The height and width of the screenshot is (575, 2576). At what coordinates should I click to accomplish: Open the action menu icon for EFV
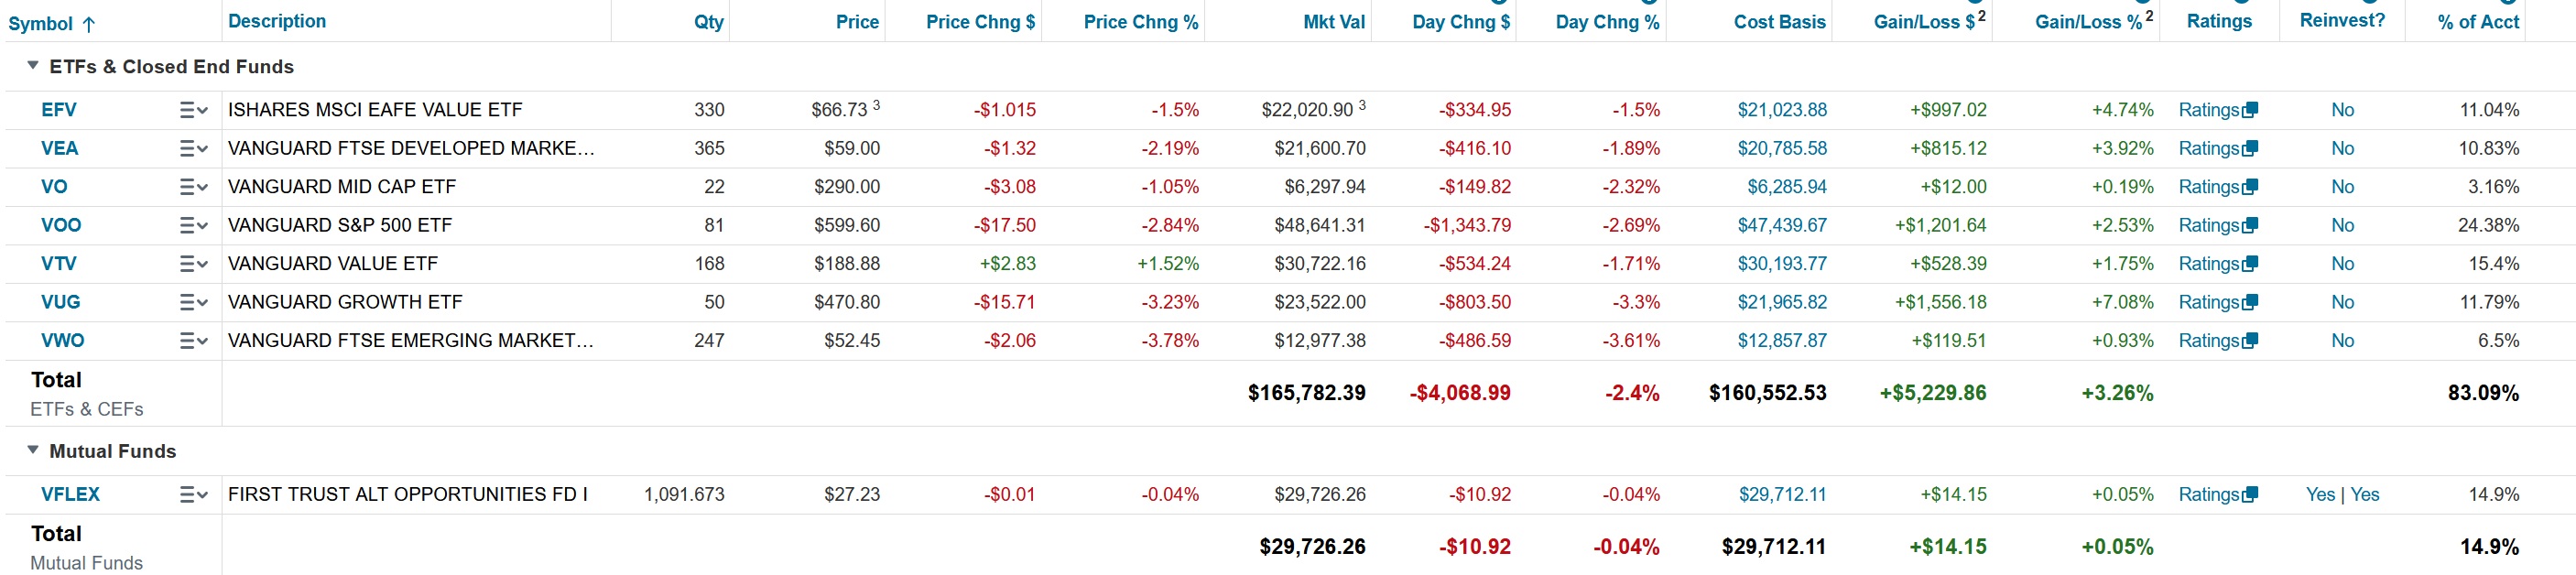(193, 110)
